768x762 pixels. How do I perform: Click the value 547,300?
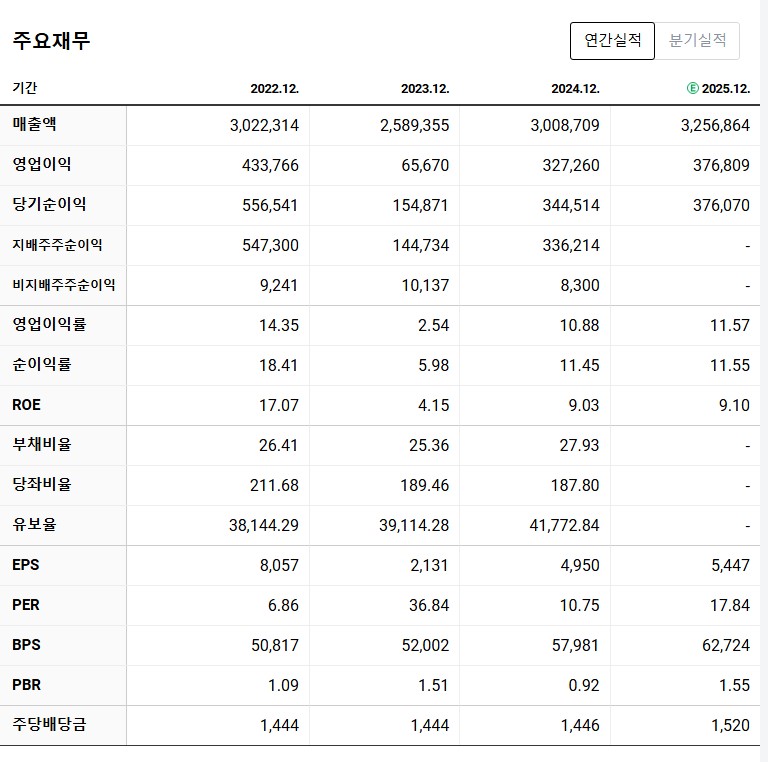point(270,245)
